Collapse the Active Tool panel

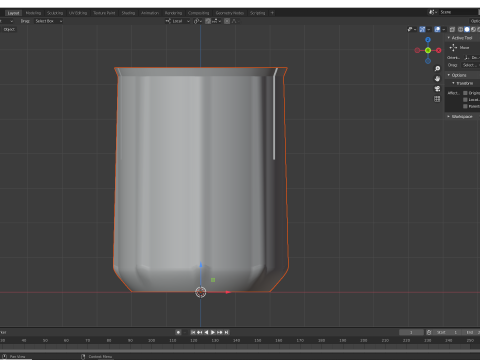tap(463, 38)
